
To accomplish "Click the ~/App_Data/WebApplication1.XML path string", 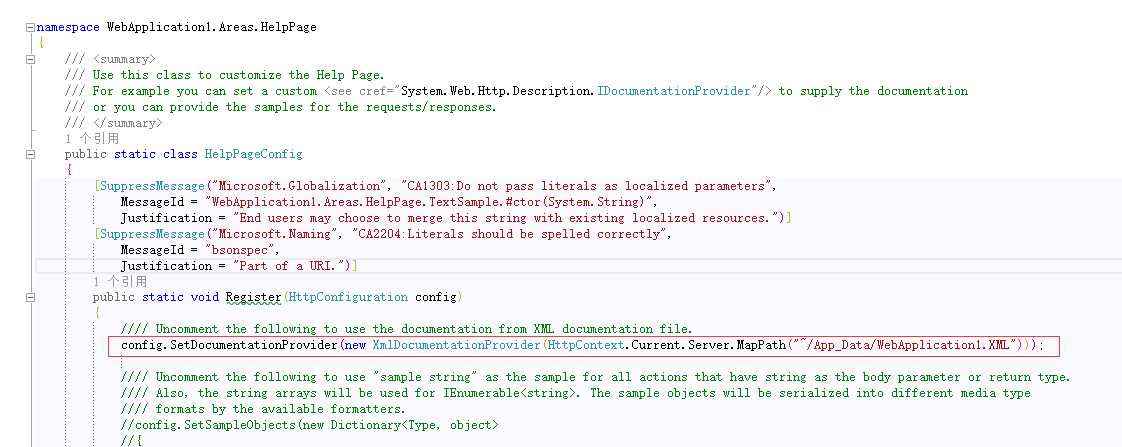I will coord(904,345).
